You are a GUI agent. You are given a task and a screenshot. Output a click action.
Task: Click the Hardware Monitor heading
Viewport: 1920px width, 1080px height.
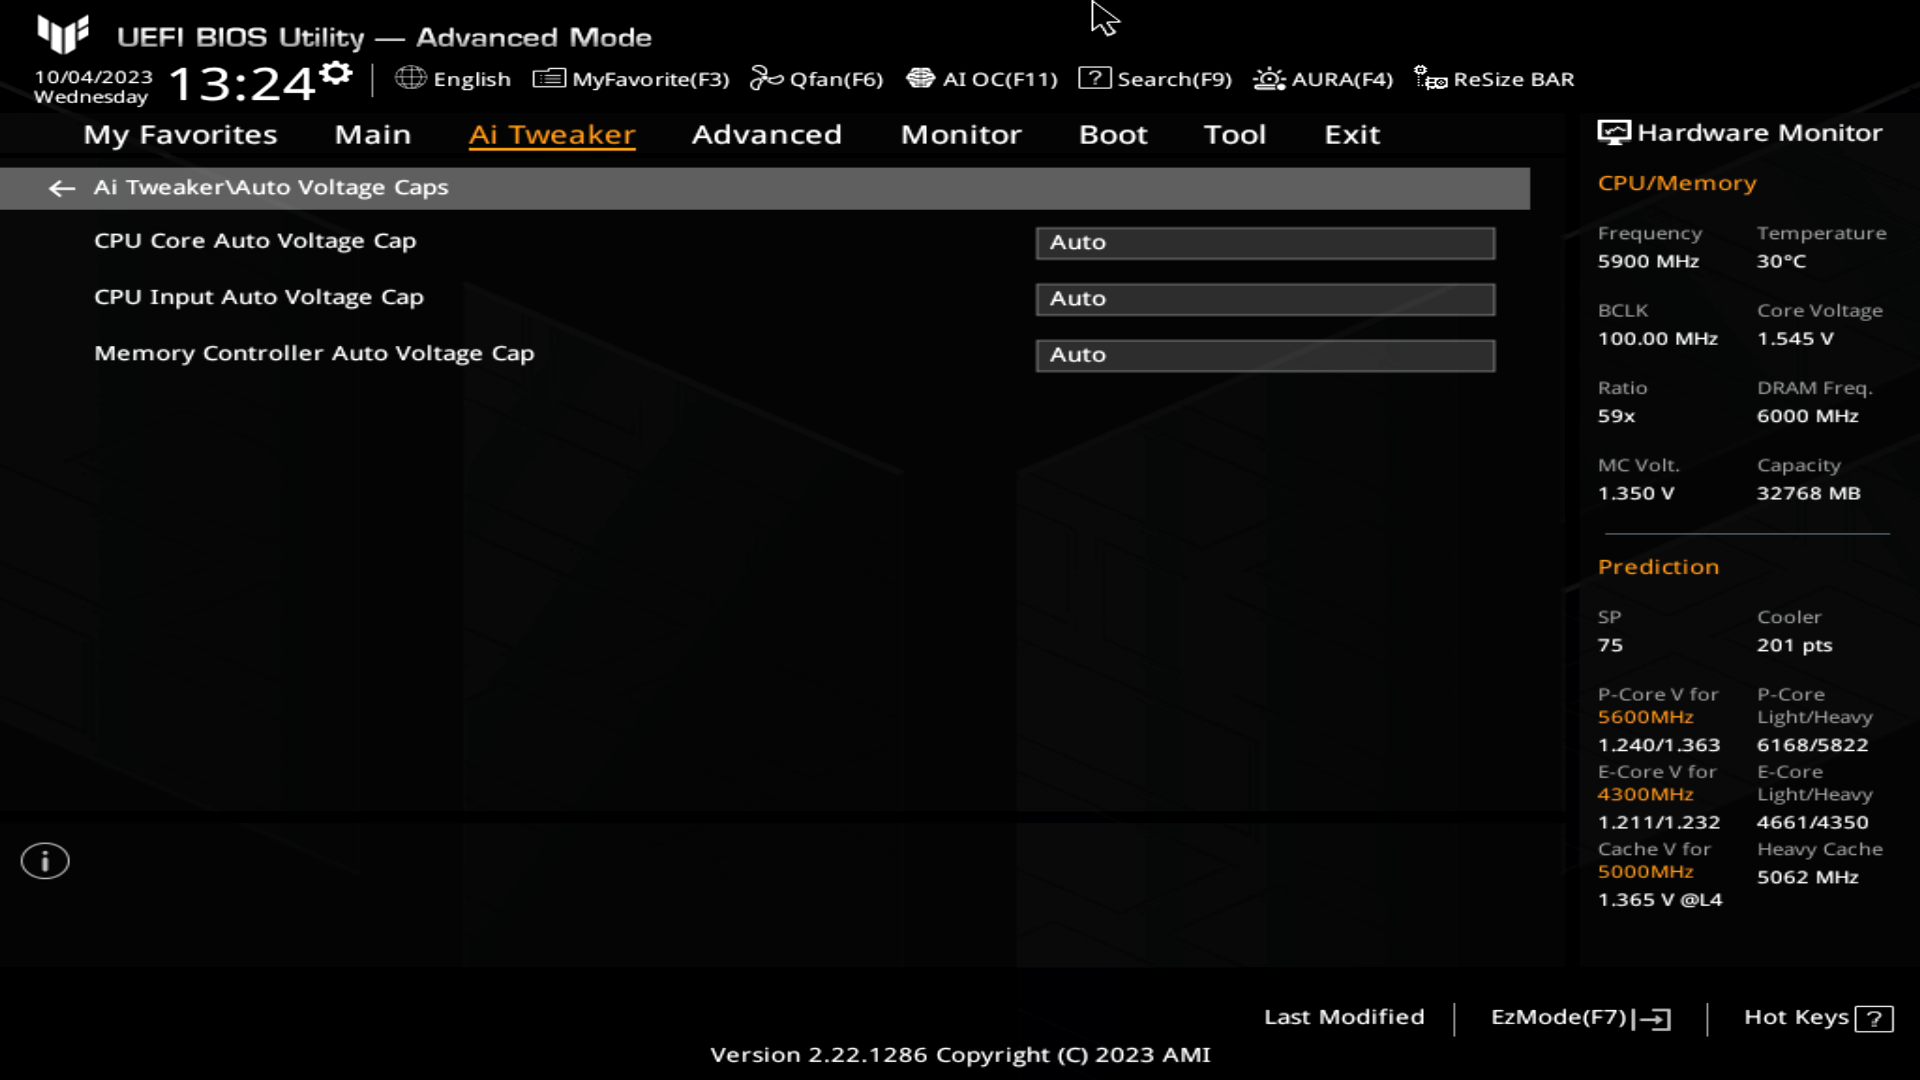click(x=1759, y=133)
